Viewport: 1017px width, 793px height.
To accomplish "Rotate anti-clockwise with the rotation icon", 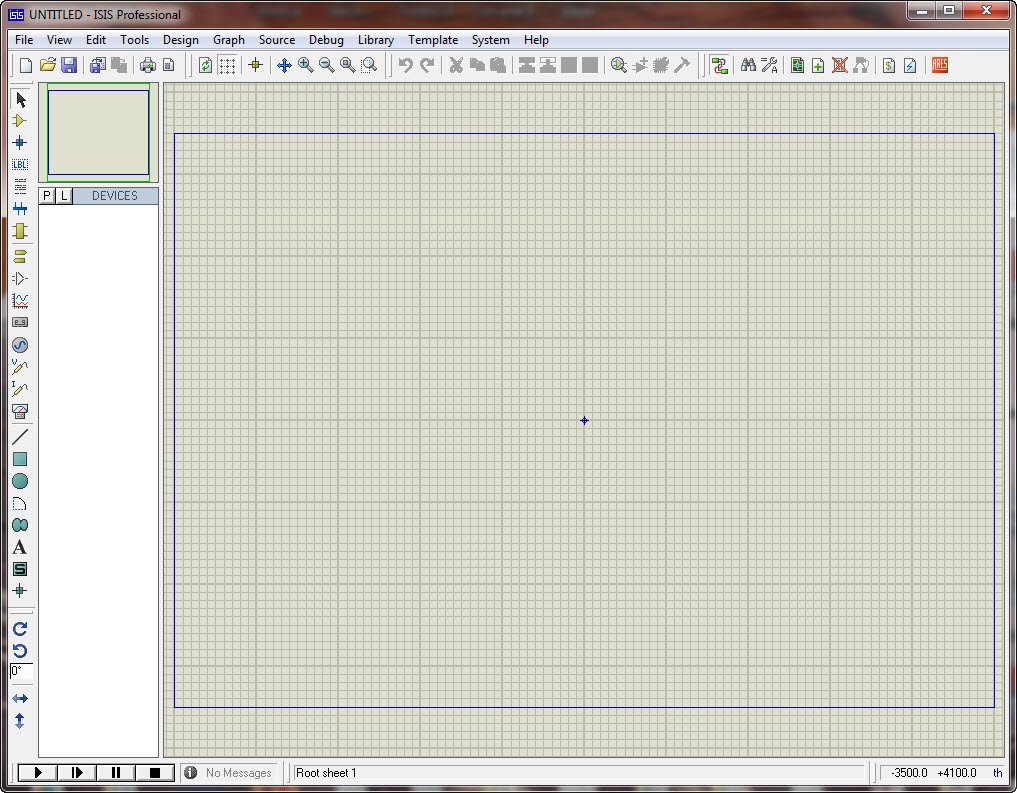I will (x=20, y=651).
